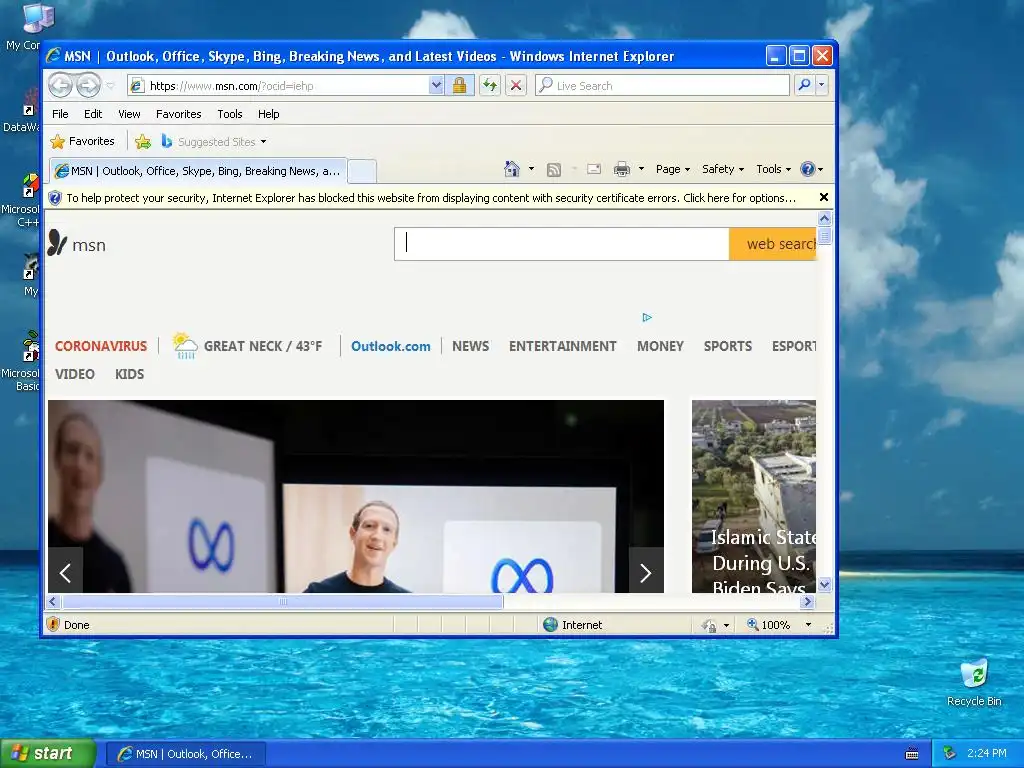
Task: Select the MSN browser tab
Action: click(x=198, y=171)
